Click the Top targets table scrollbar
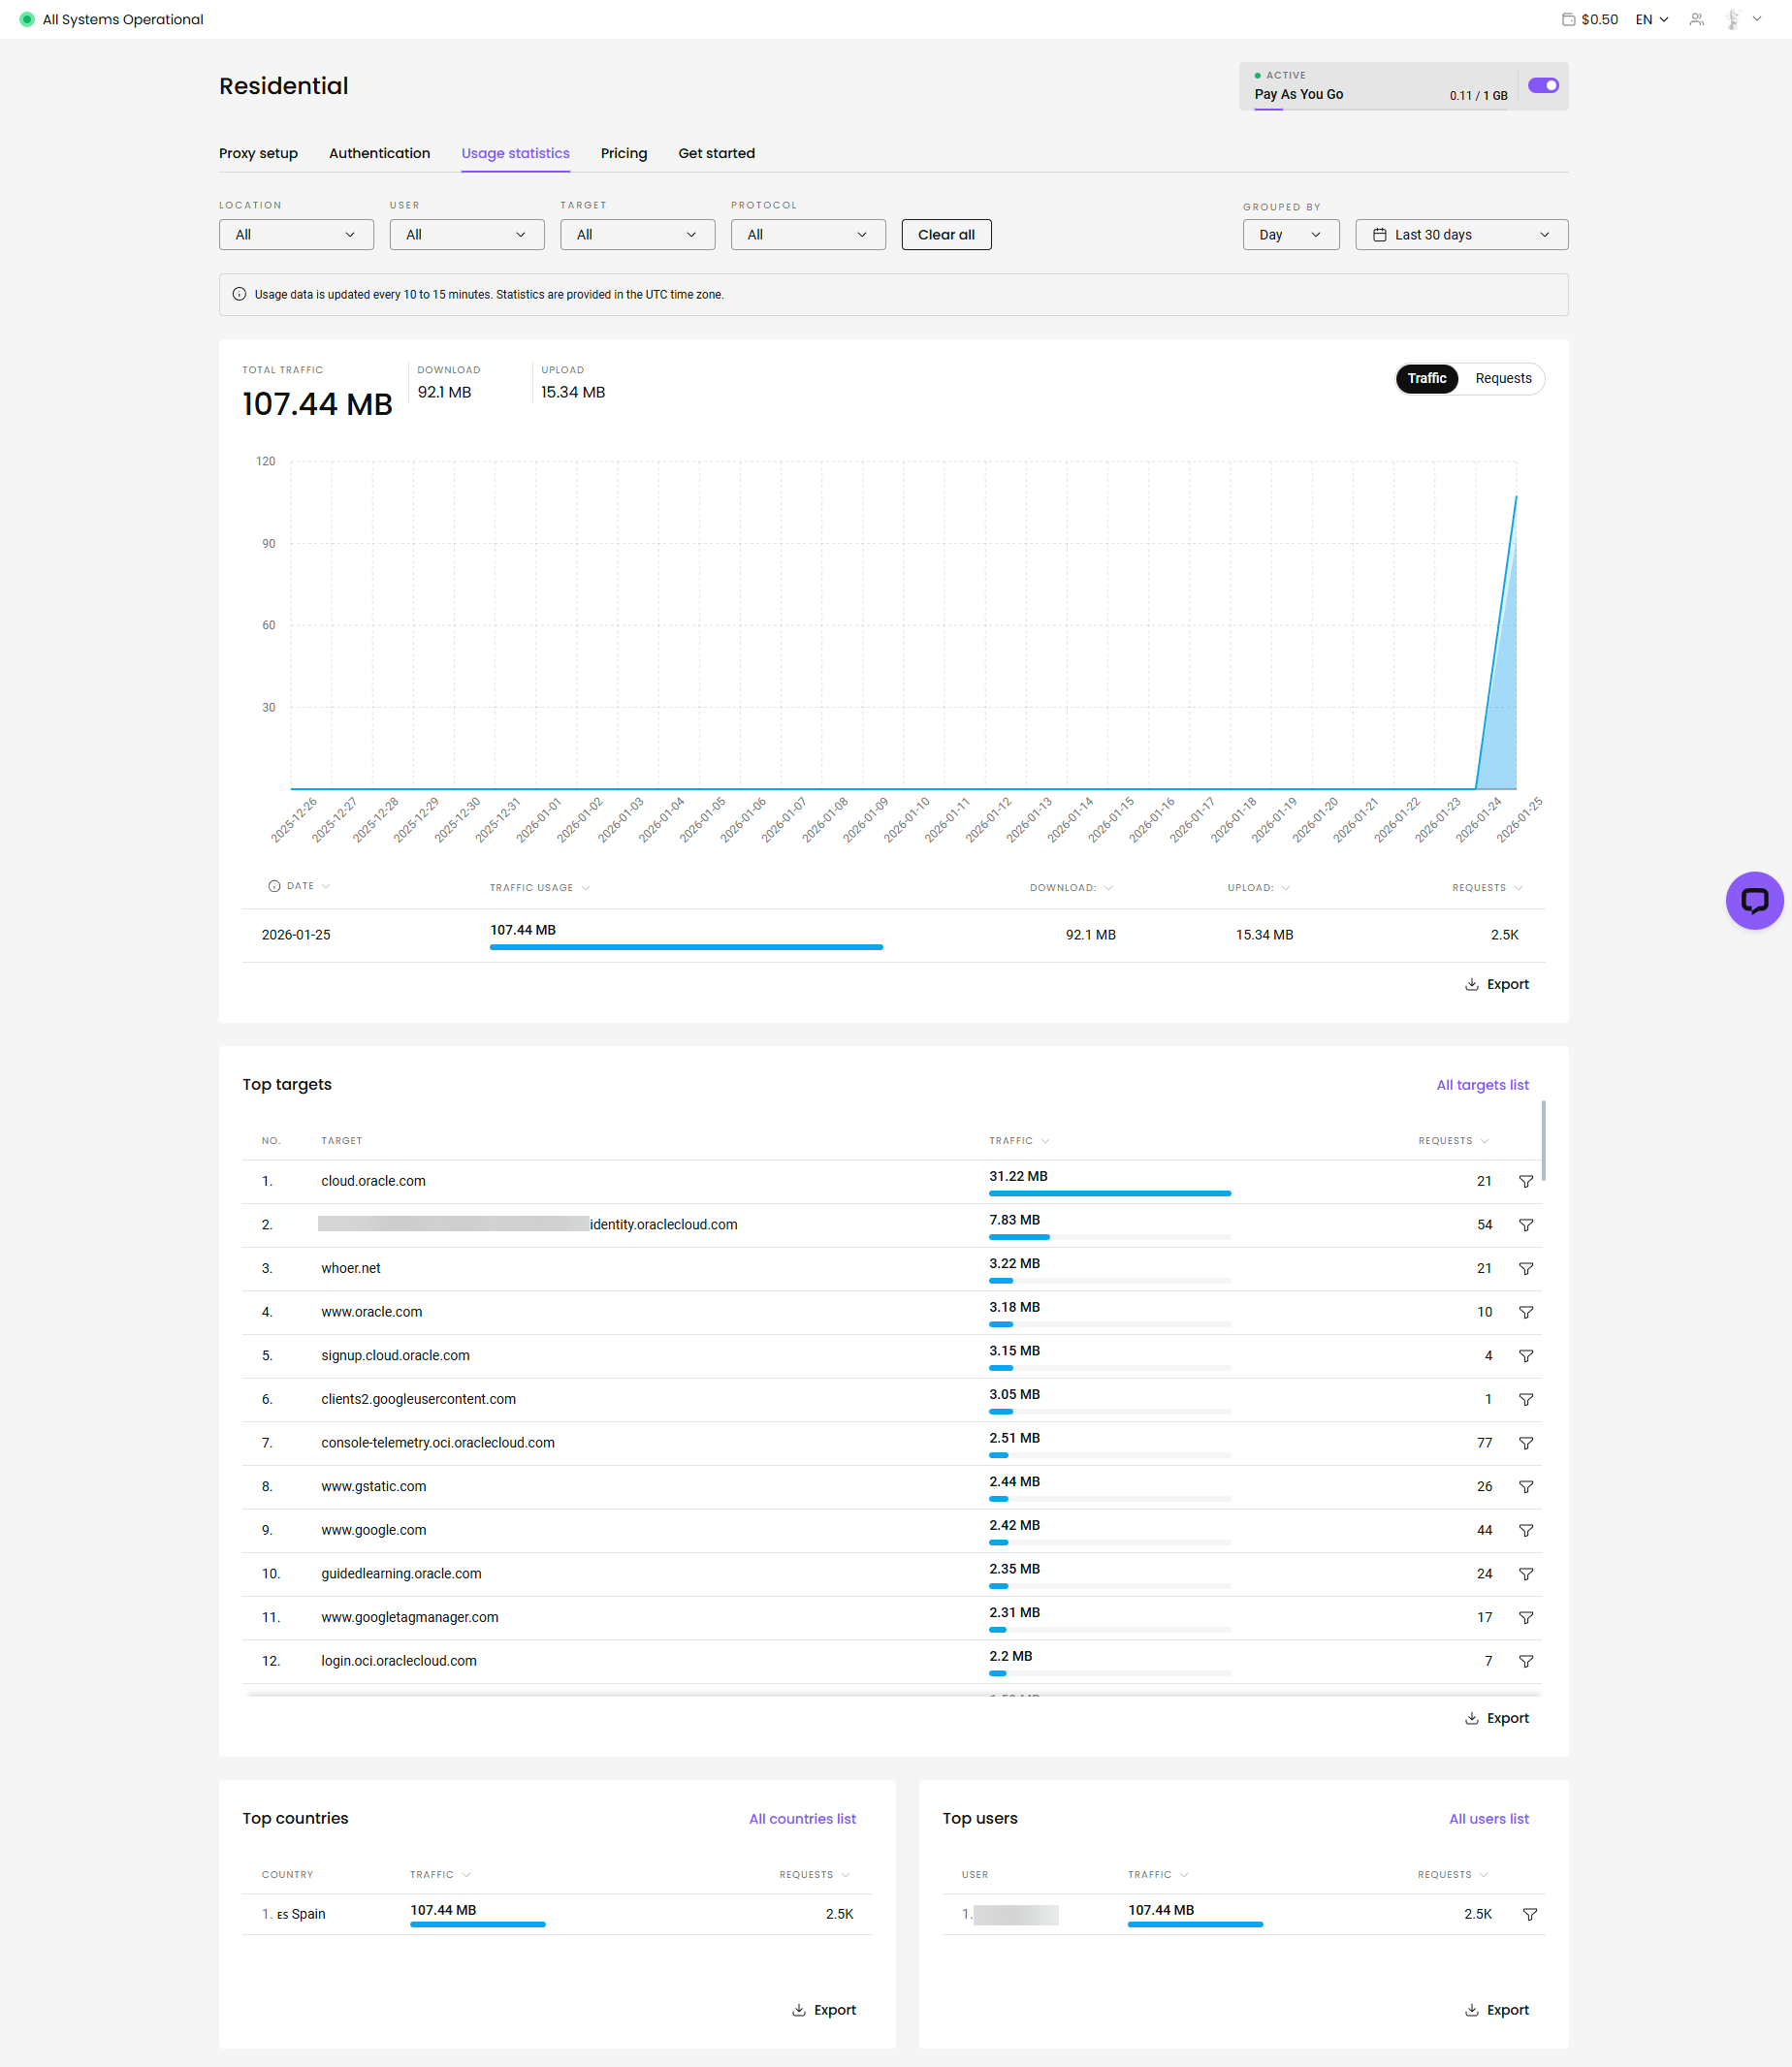Image resolution: width=1792 pixels, height=2067 pixels. [1543, 1140]
